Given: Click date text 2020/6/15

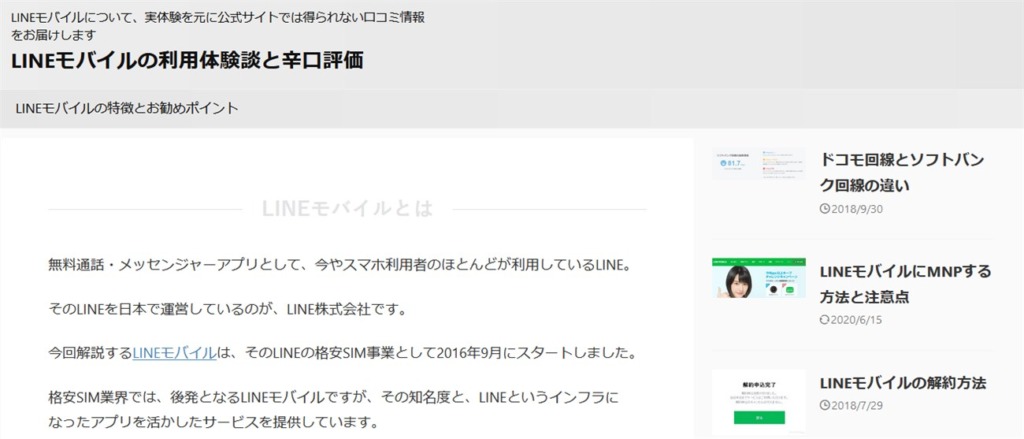Looking at the screenshot, I should pyautogui.click(x=857, y=320).
